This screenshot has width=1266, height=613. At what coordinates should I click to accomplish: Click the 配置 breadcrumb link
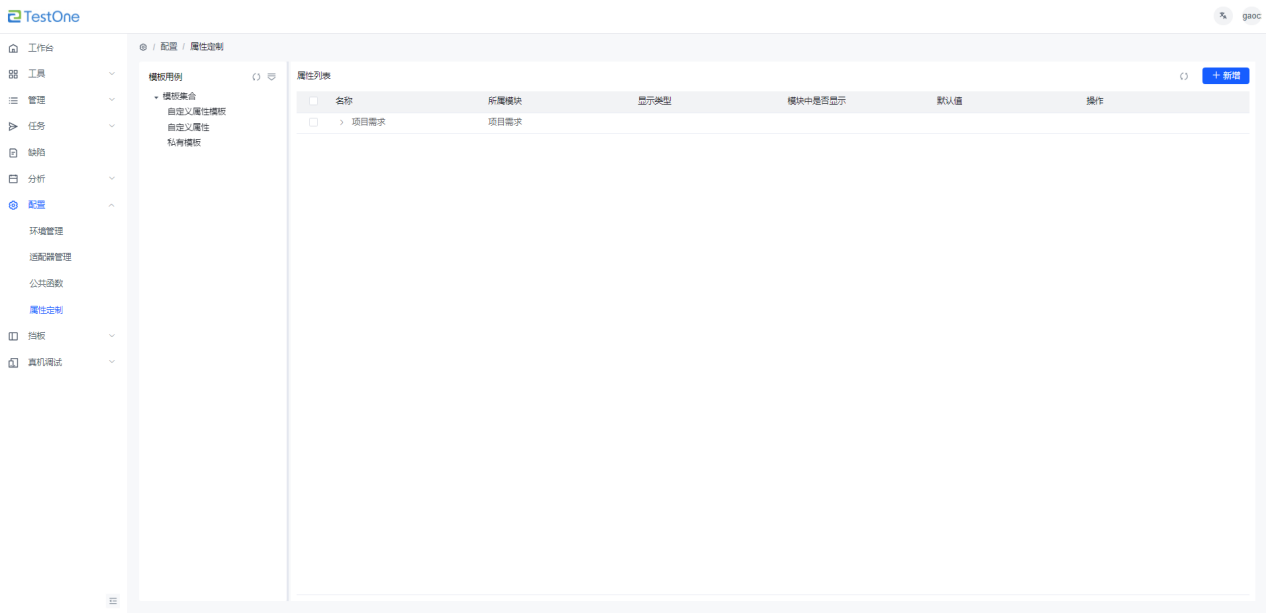(x=169, y=47)
